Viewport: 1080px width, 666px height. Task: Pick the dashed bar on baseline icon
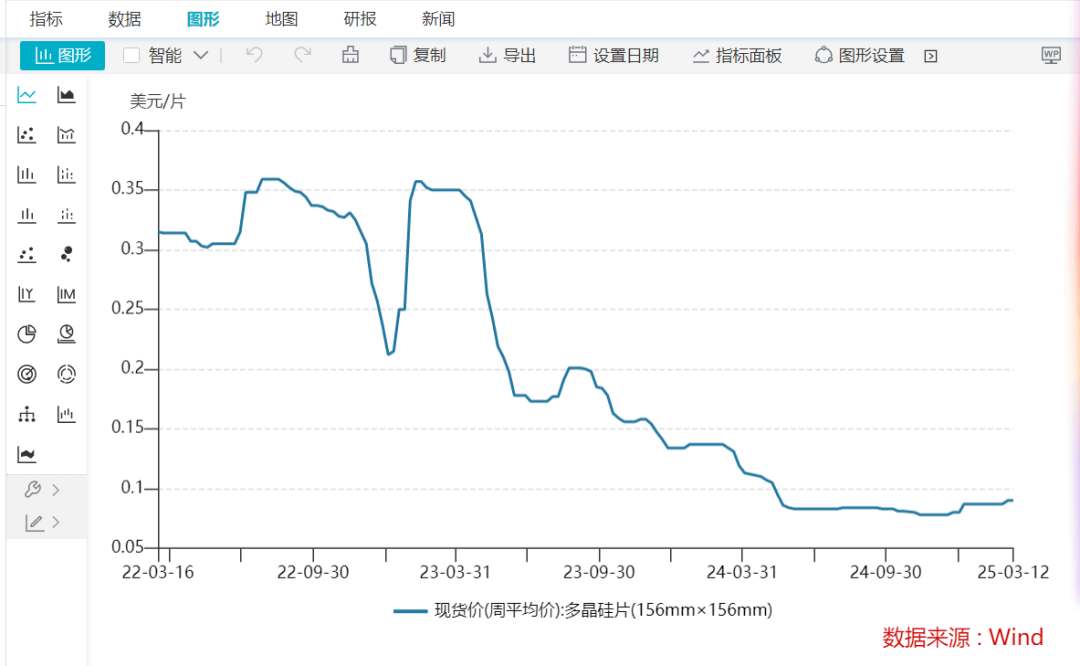pyautogui.click(x=66, y=215)
